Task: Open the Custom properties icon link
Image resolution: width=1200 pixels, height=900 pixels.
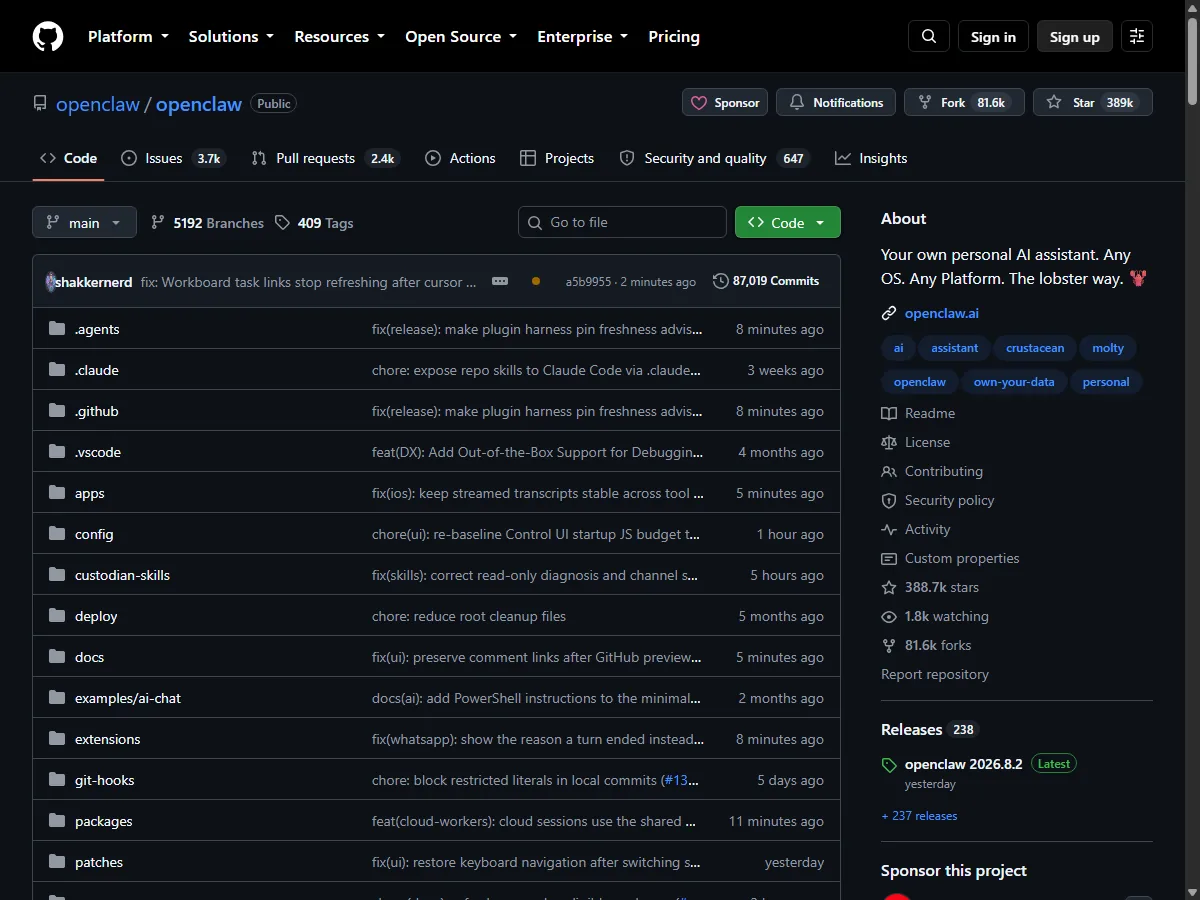Action: [950, 558]
